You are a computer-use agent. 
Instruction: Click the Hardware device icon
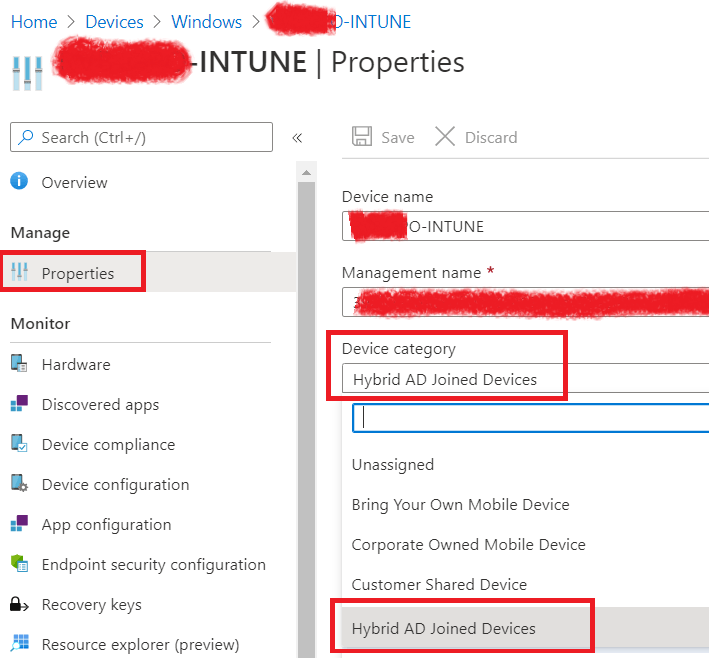[x=19, y=363]
